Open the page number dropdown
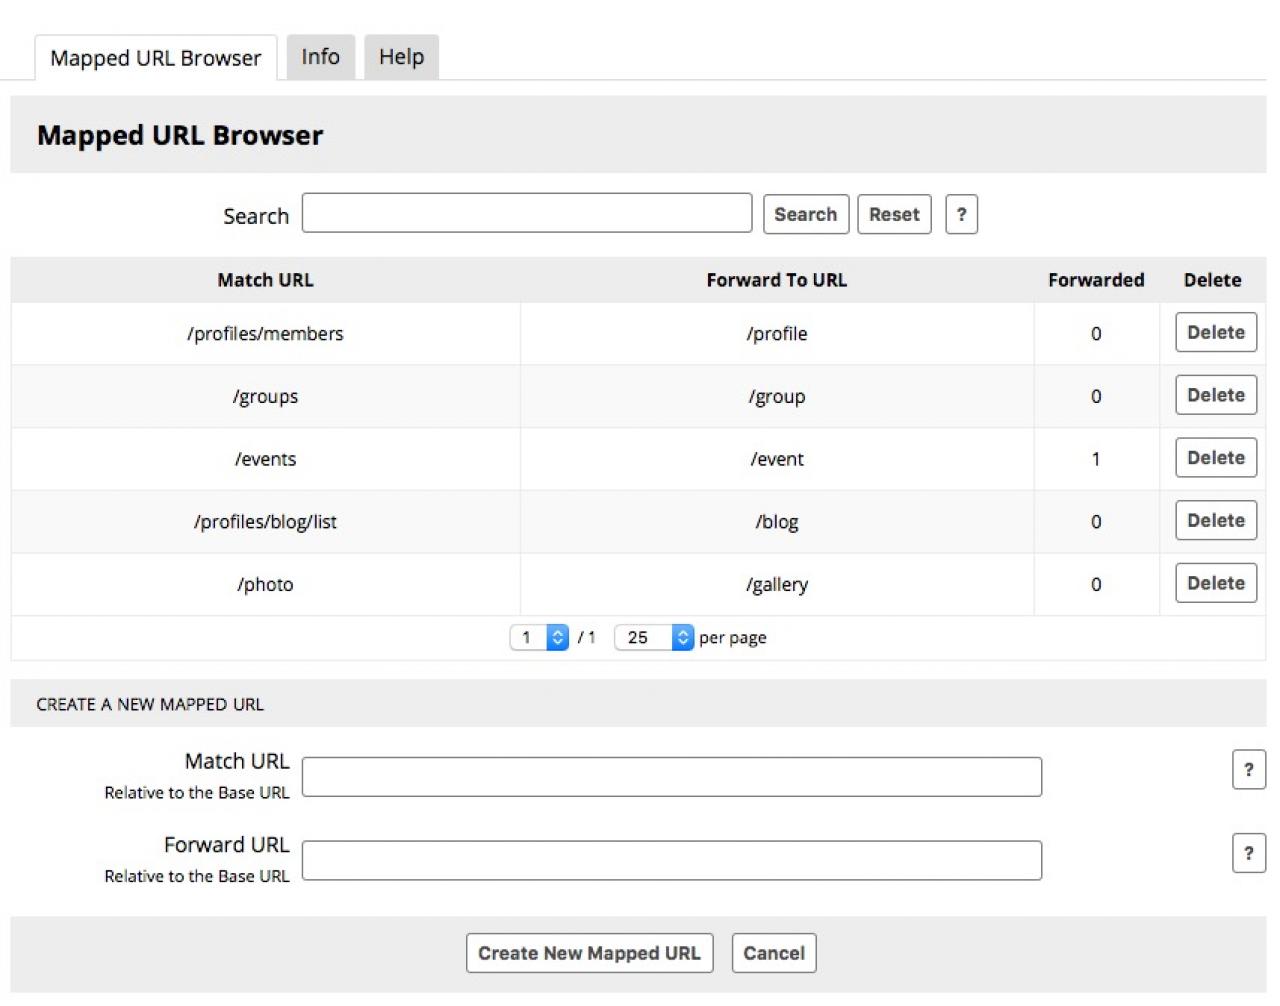This screenshot has width=1280, height=1006. pyautogui.click(x=539, y=637)
